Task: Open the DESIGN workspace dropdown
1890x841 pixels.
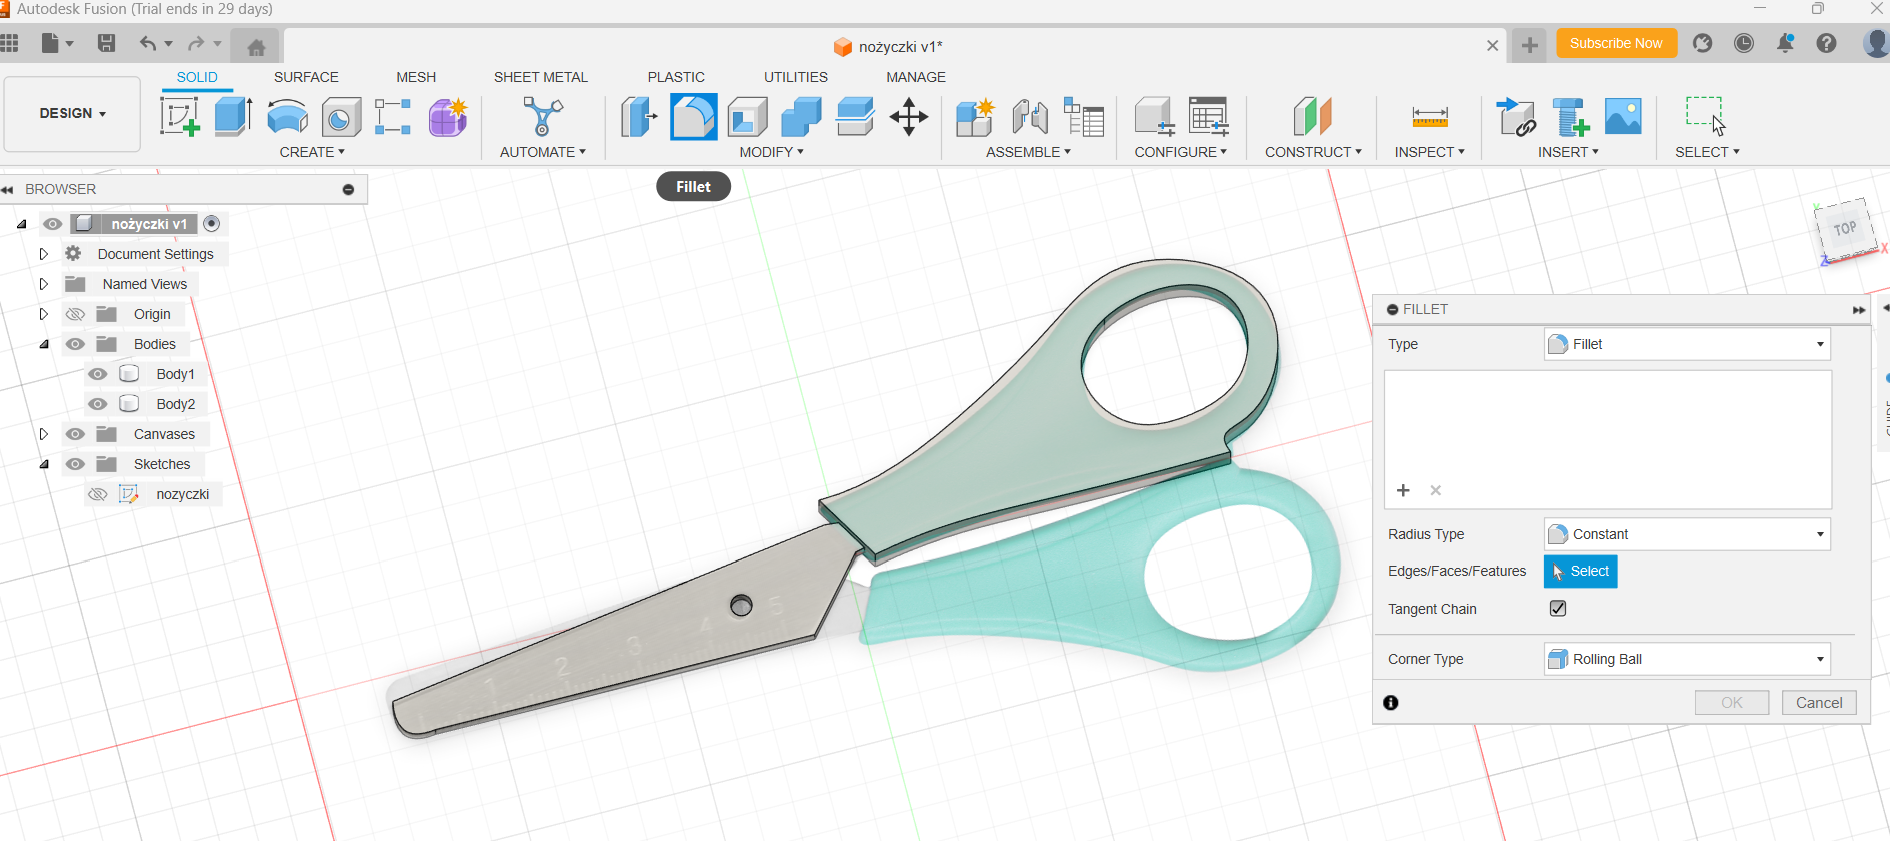Action: click(72, 114)
